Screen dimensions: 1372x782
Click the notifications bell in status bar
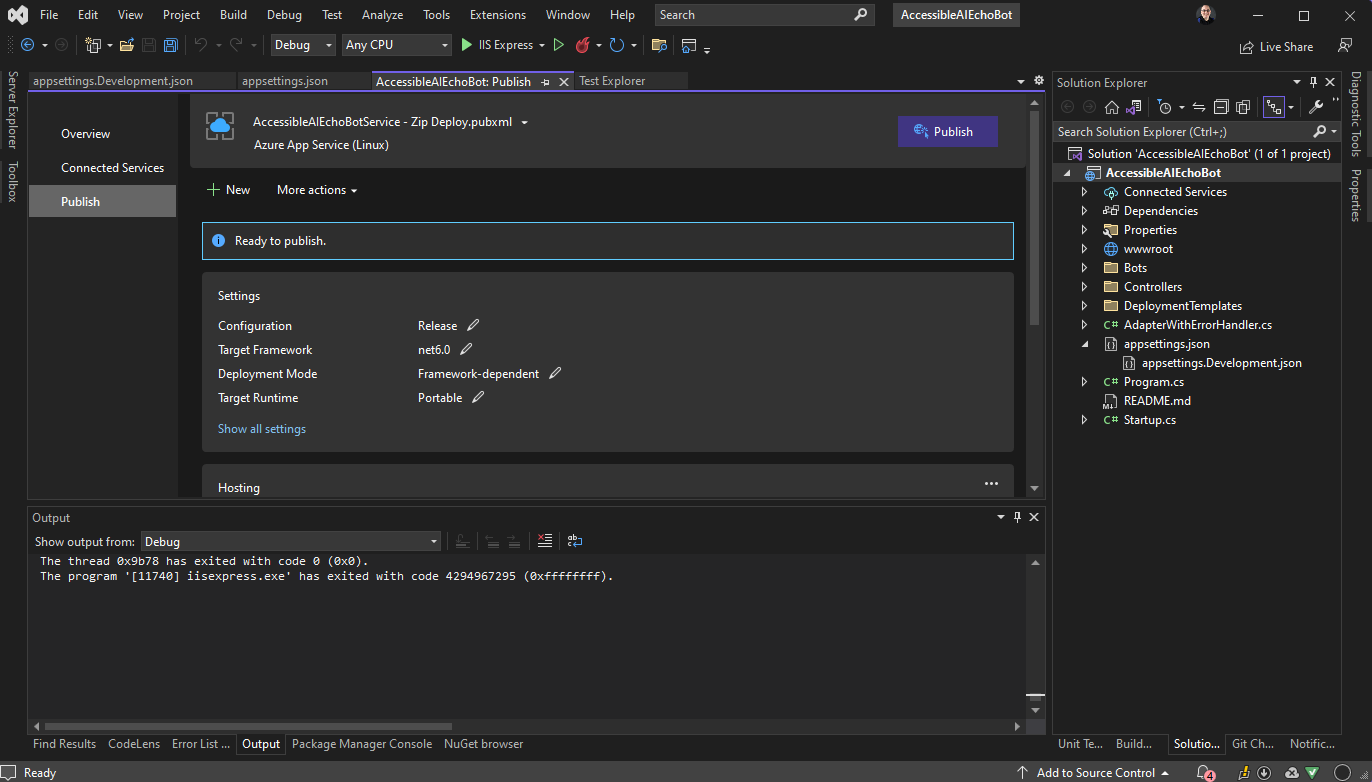point(1204,772)
